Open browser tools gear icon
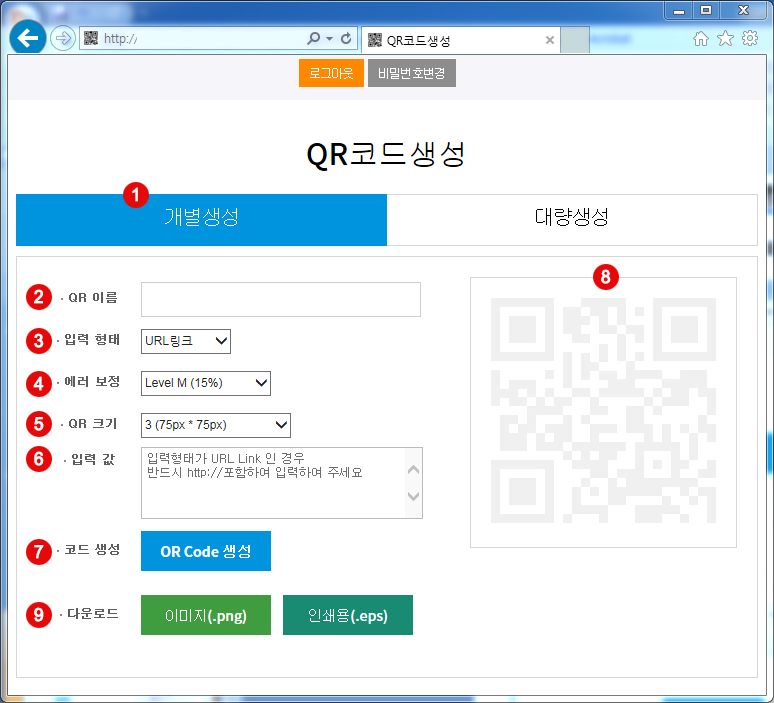 tap(750, 38)
